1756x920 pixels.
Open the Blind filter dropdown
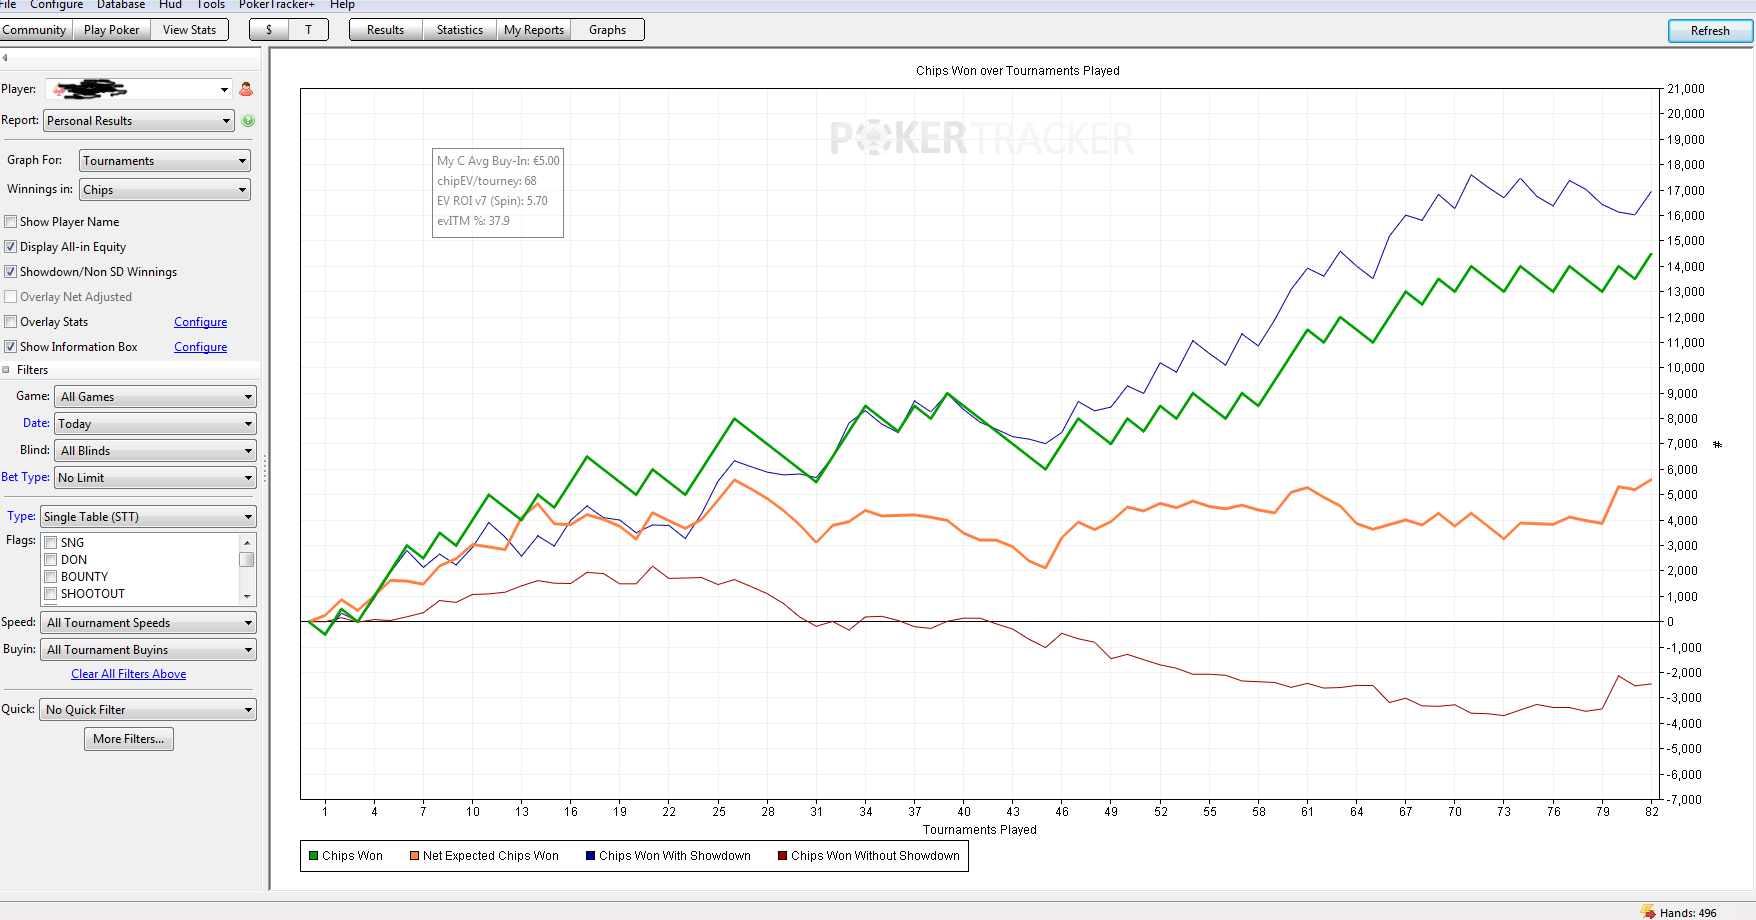156,451
